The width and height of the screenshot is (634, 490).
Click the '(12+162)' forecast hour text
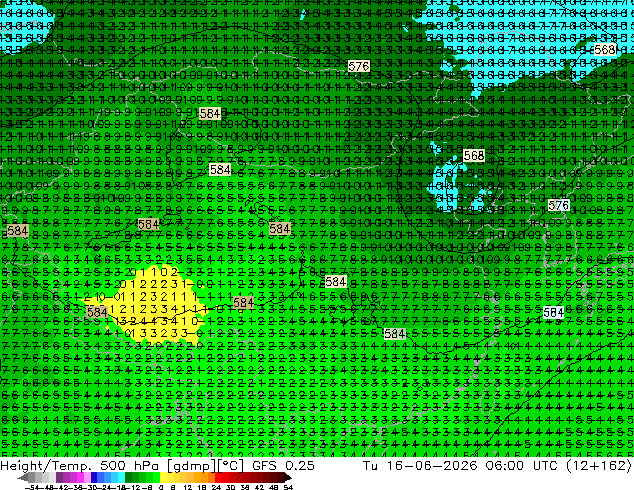[599, 465]
